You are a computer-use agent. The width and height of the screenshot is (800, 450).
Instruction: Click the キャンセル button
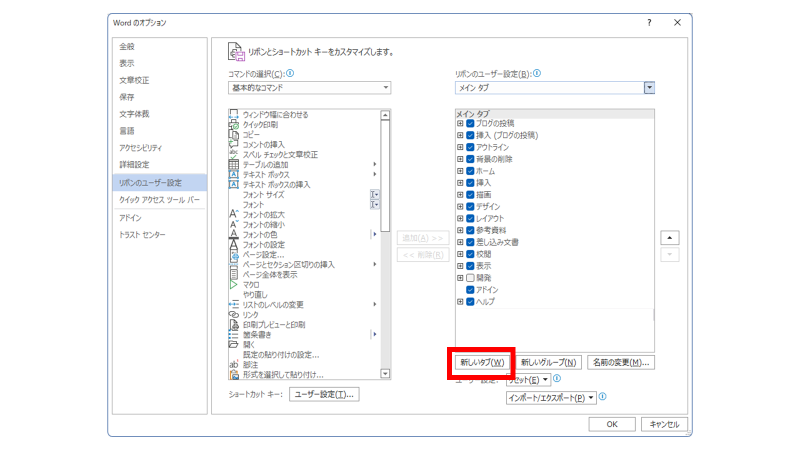point(664,424)
